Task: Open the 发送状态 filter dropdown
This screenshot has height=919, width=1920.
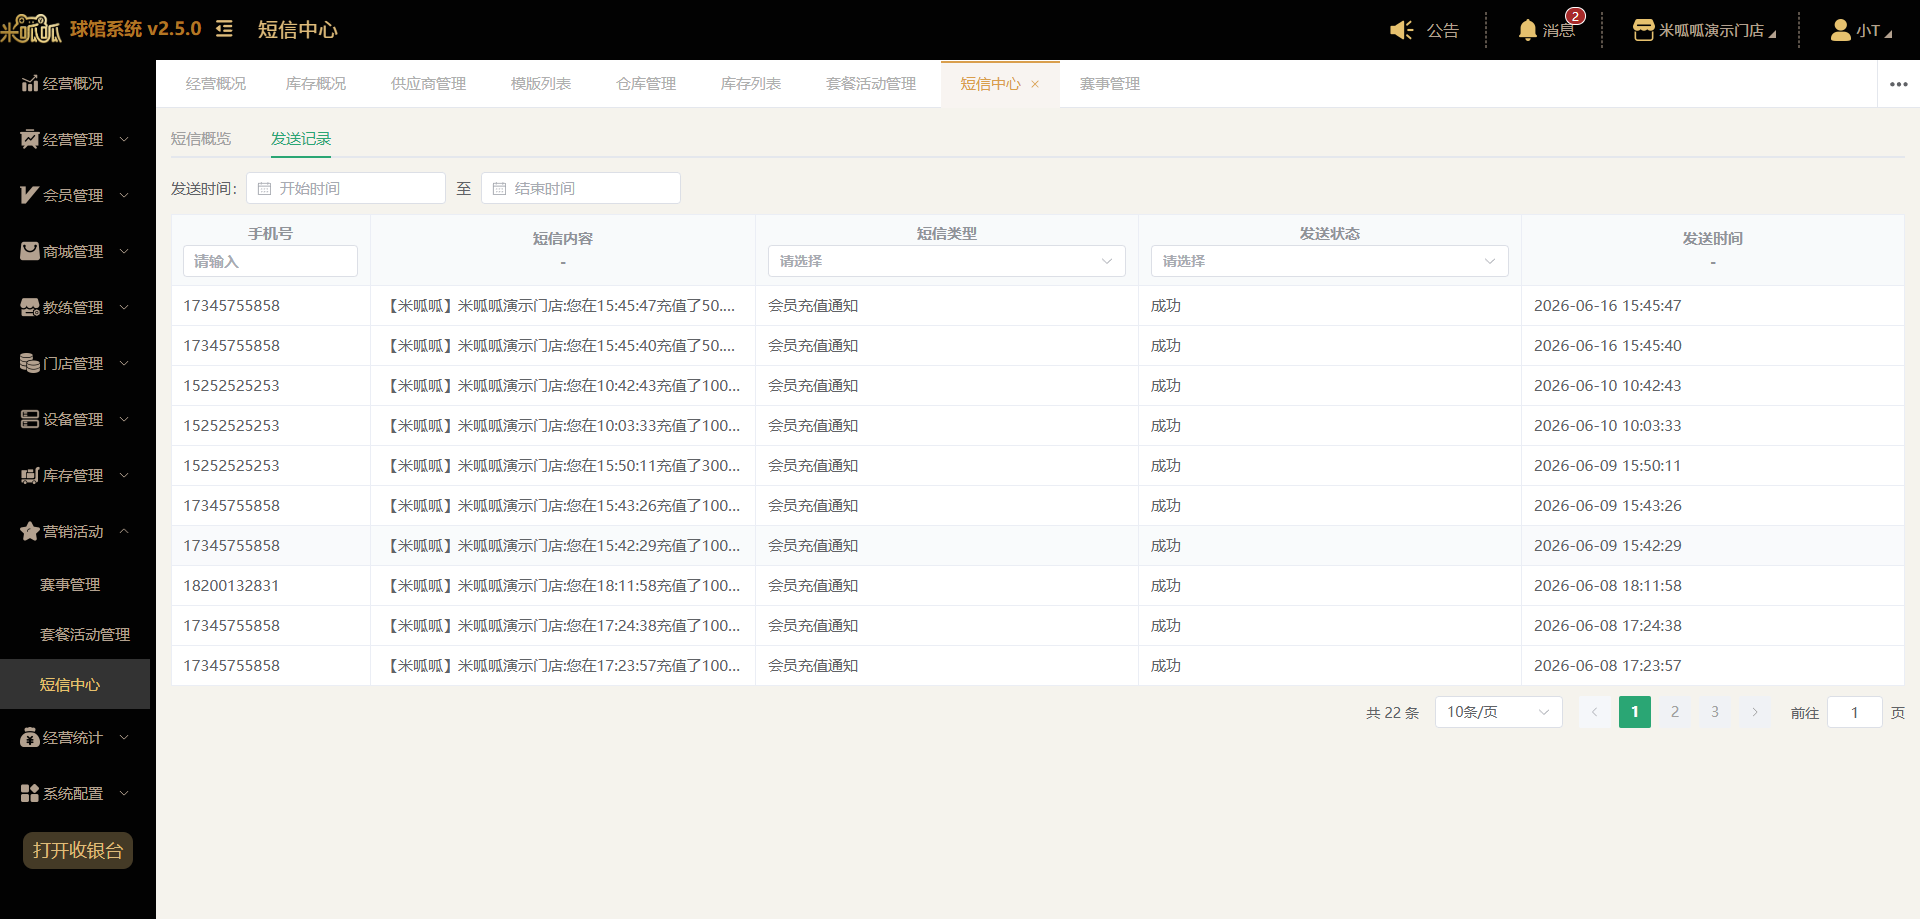Action: (x=1329, y=261)
